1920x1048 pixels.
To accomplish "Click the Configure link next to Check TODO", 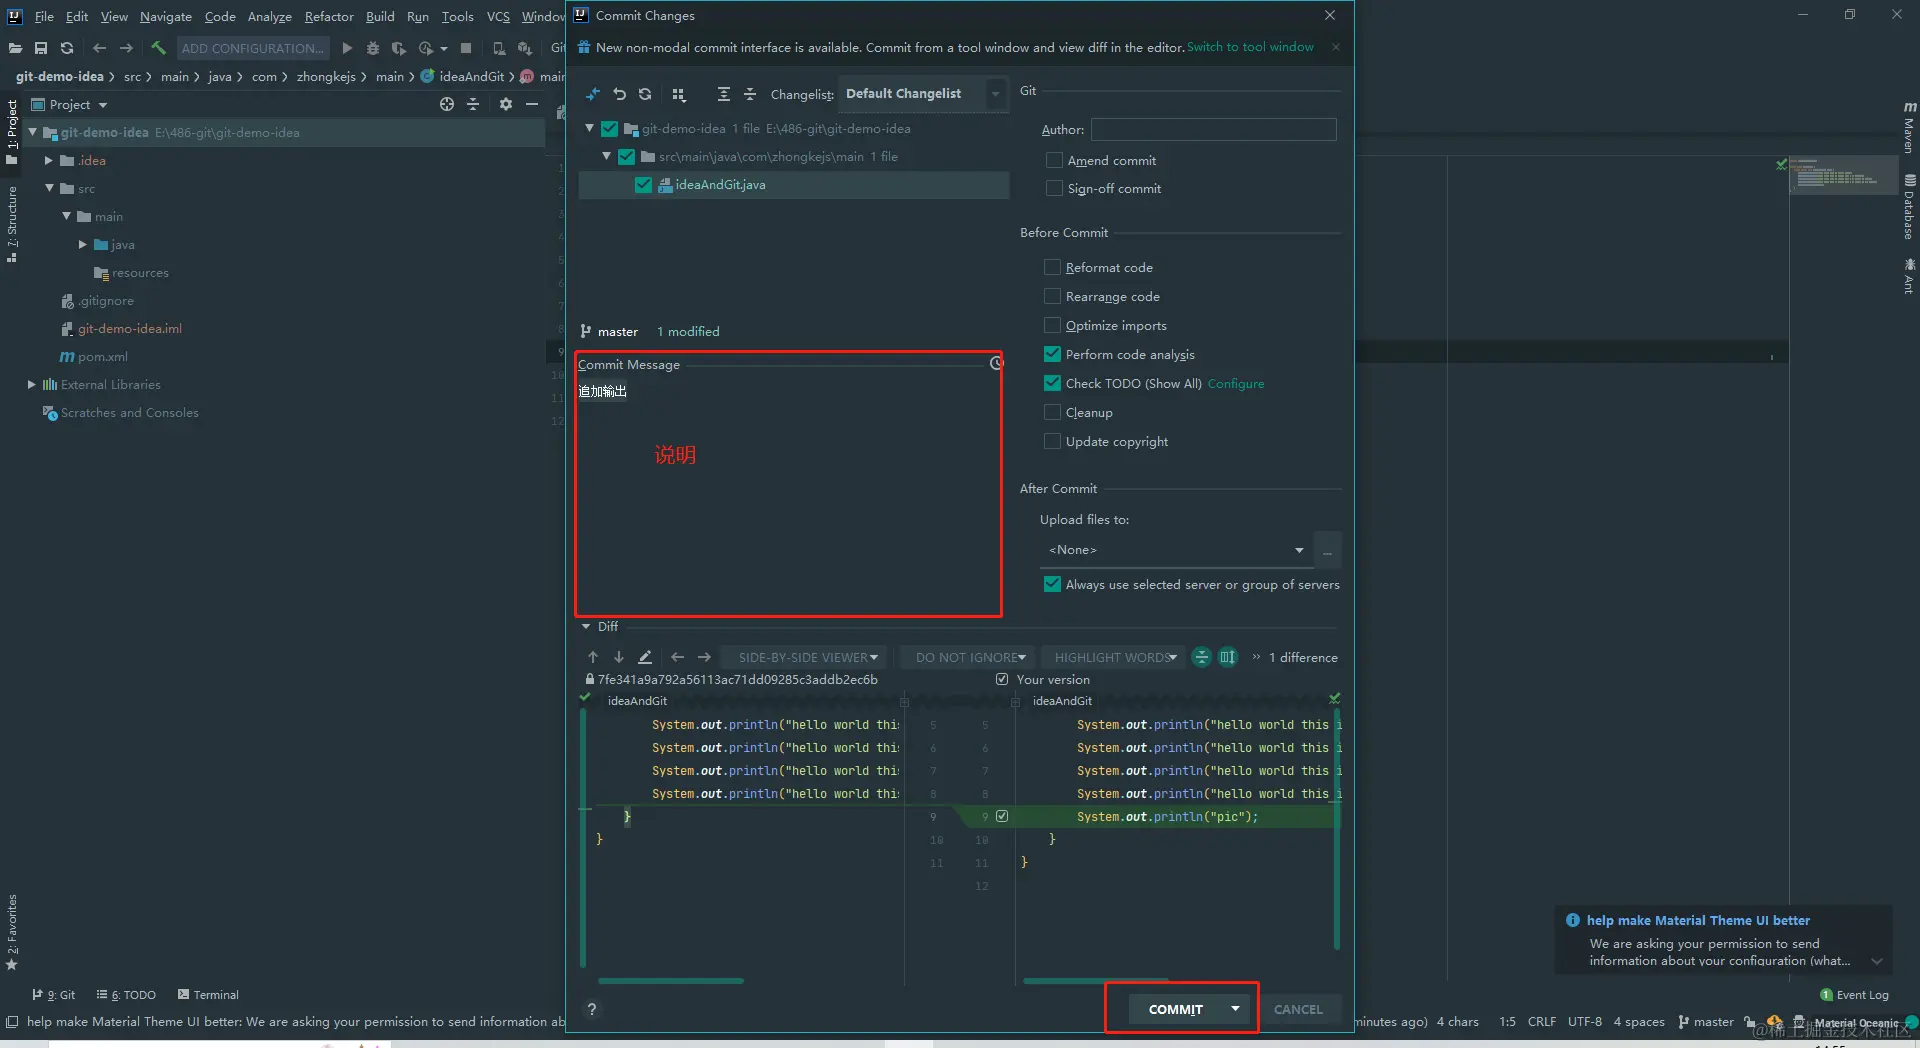I will 1236,383.
